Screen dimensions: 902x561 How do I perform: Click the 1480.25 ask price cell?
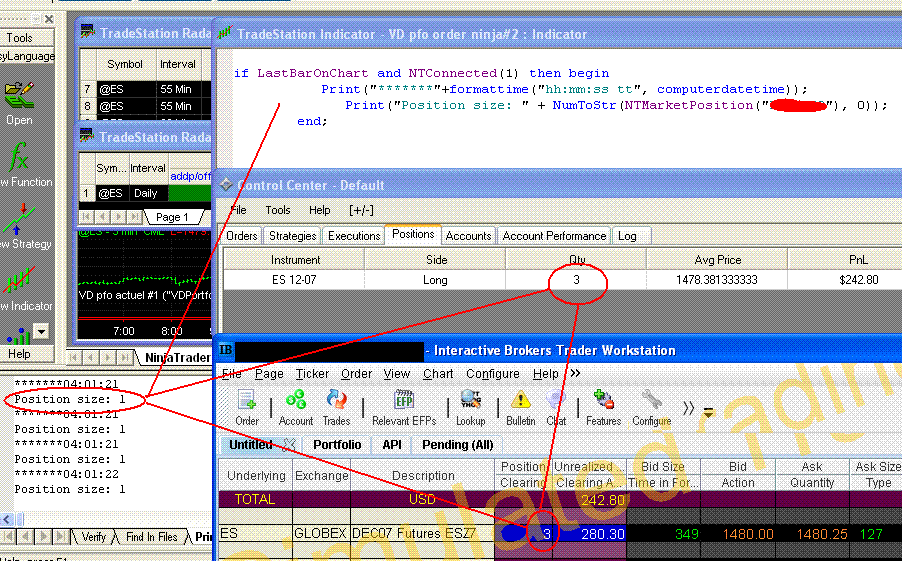(x=821, y=534)
